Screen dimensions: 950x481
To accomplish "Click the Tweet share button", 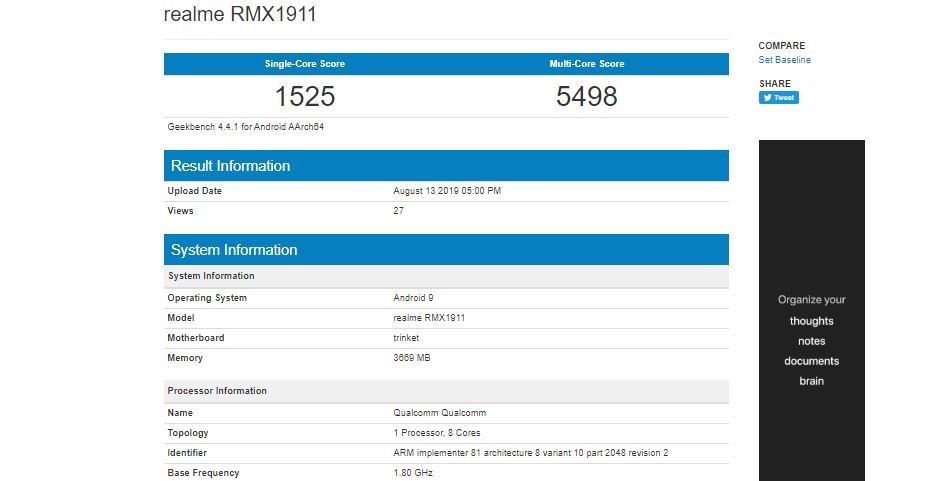I will (x=779, y=98).
